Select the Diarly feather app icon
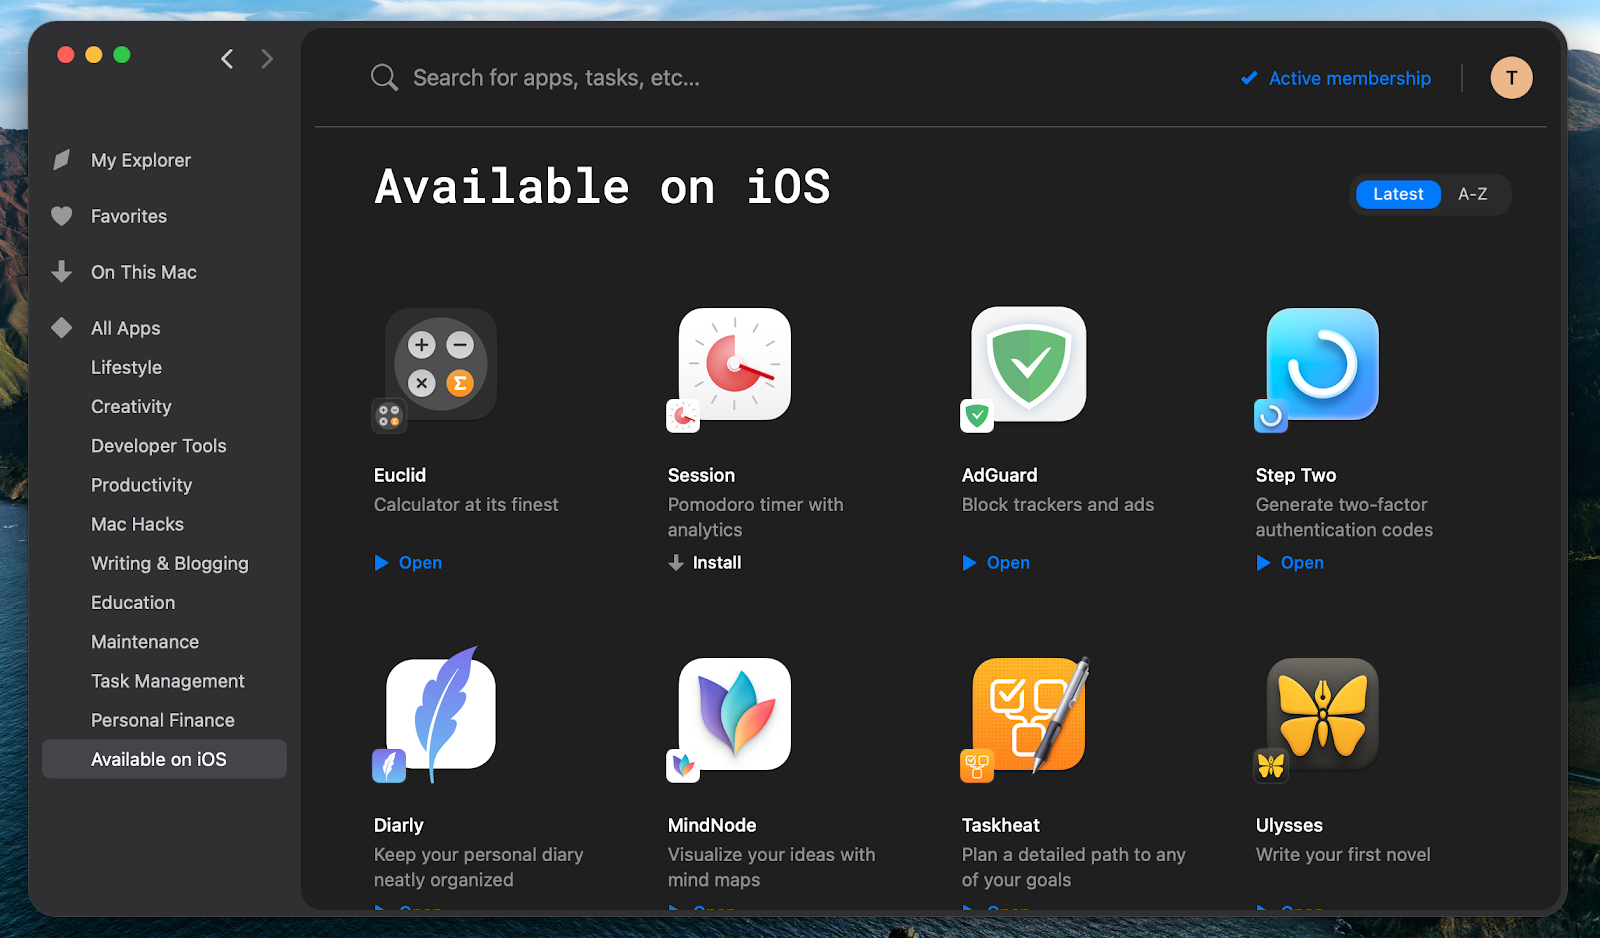The width and height of the screenshot is (1600, 938). tap(441, 714)
